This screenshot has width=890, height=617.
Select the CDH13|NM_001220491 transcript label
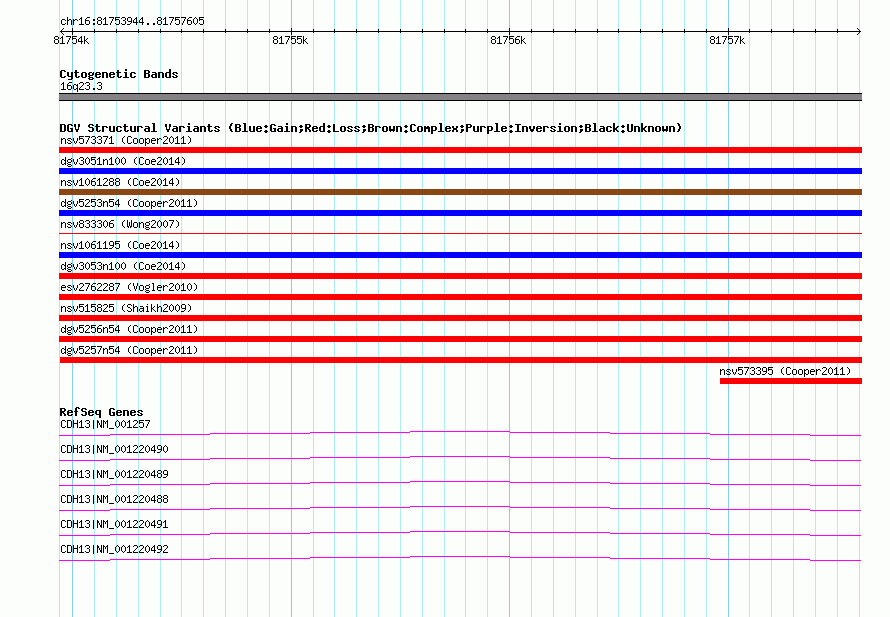tap(114, 524)
